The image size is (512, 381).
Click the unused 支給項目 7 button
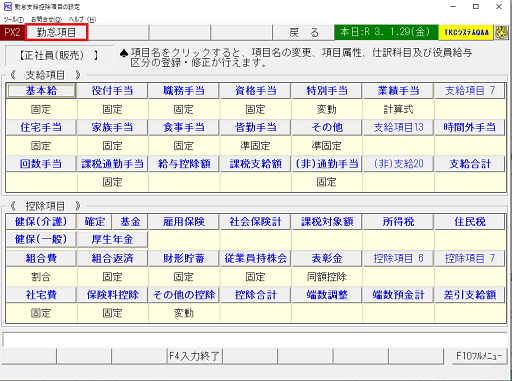[470, 91]
